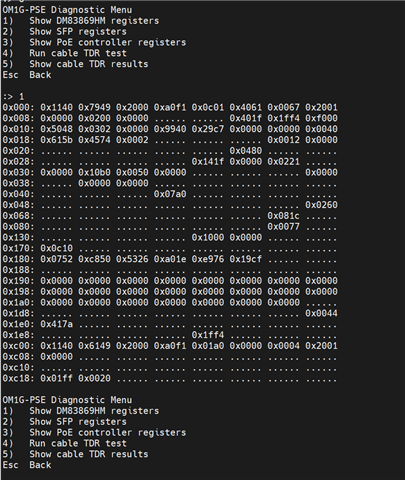This screenshot has width=405, height=480.
Task: Click register value 0x417a
Action: point(57,324)
